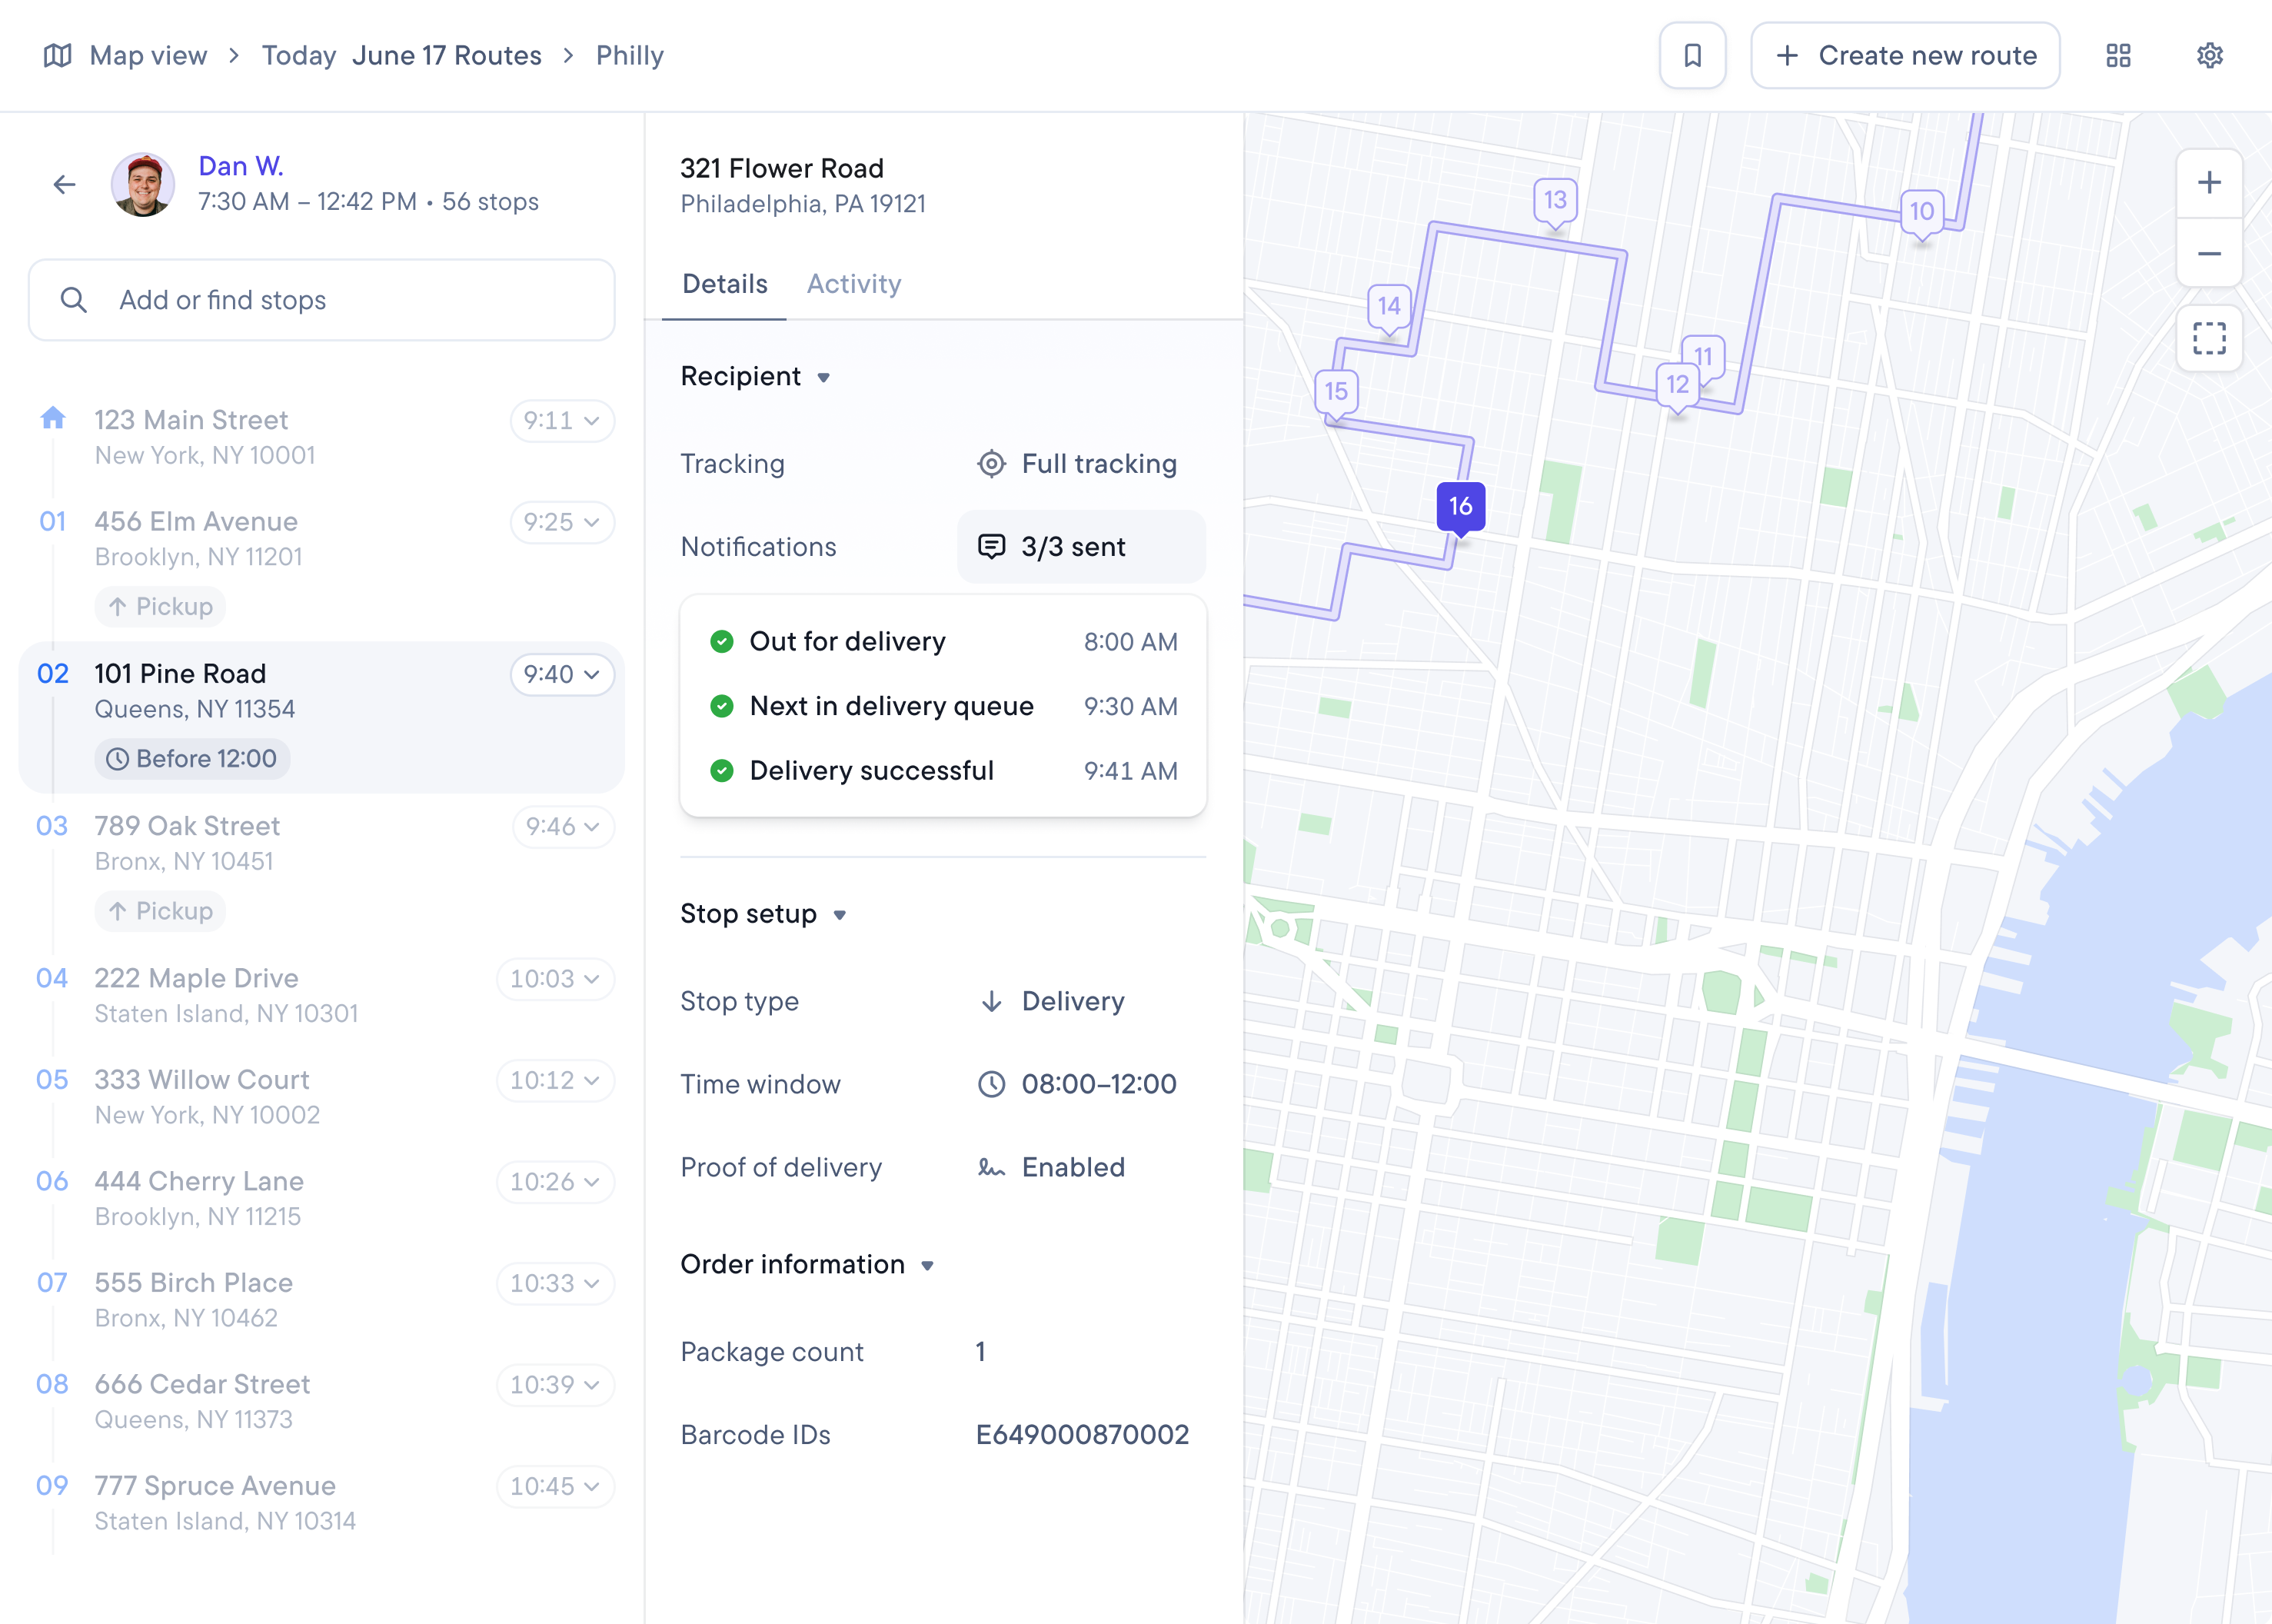Image resolution: width=2272 pixels, height=1624 pixels.
Task: Select stop 666 Cedar Street
Action: tap(322, 1402)
